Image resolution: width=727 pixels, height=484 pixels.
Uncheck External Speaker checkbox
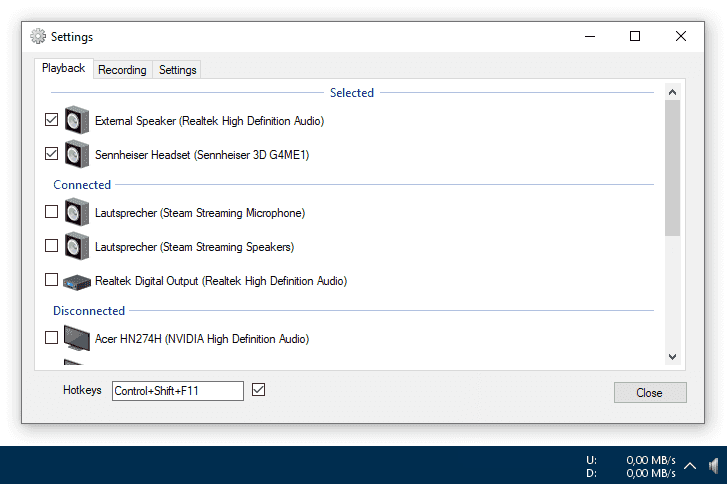tap(51, 120)
